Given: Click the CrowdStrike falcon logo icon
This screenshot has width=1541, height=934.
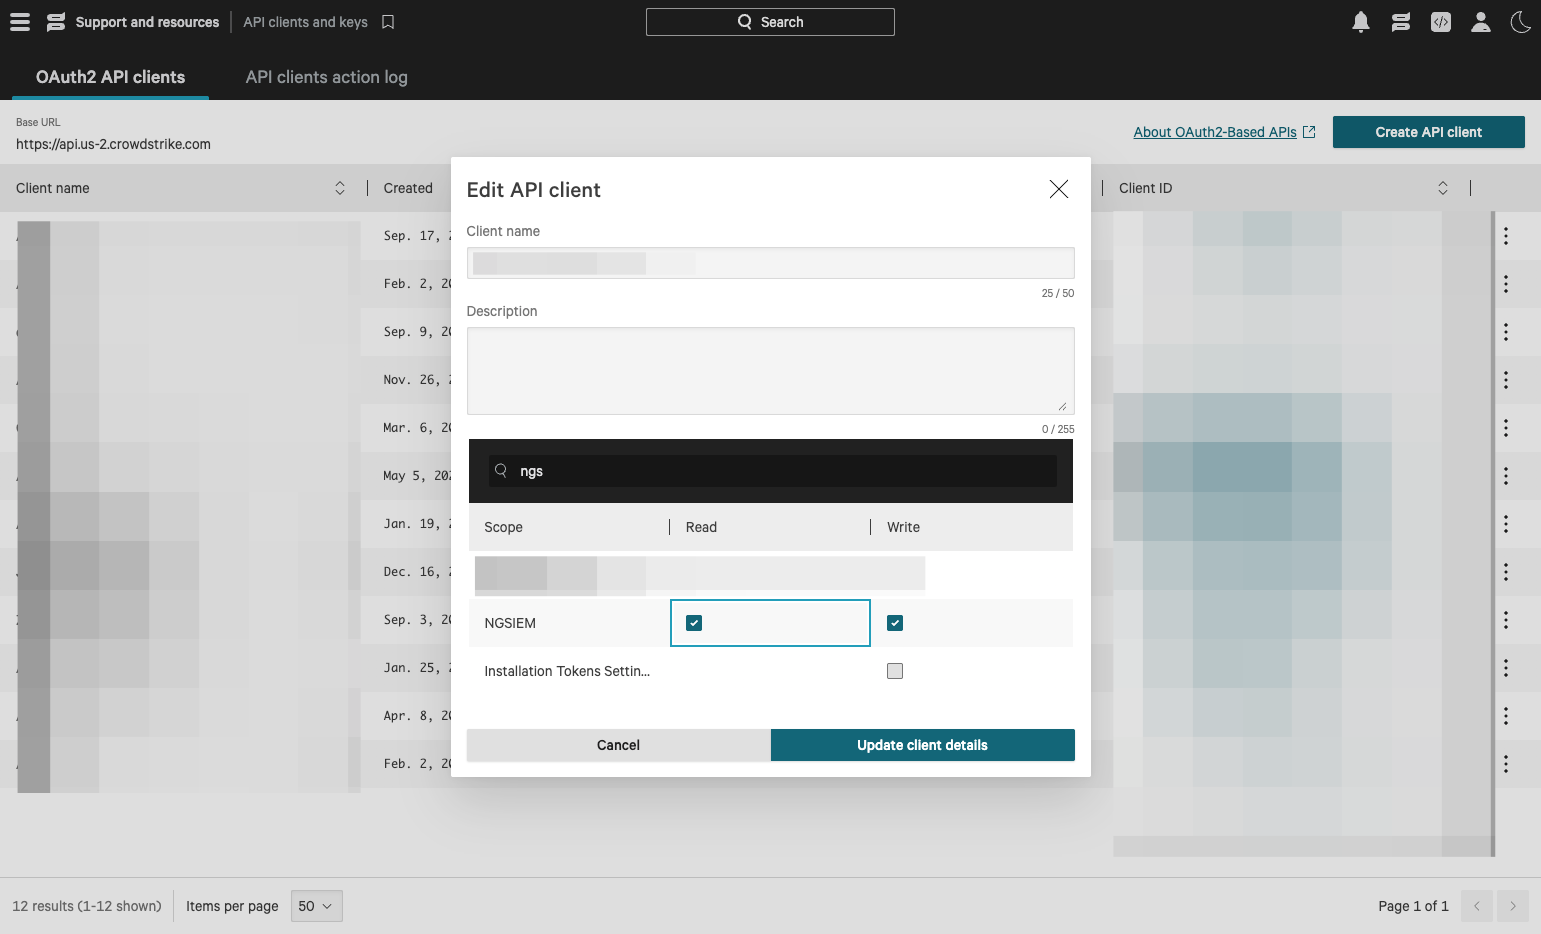Looking at the screenshot, I should click(56, 22).
